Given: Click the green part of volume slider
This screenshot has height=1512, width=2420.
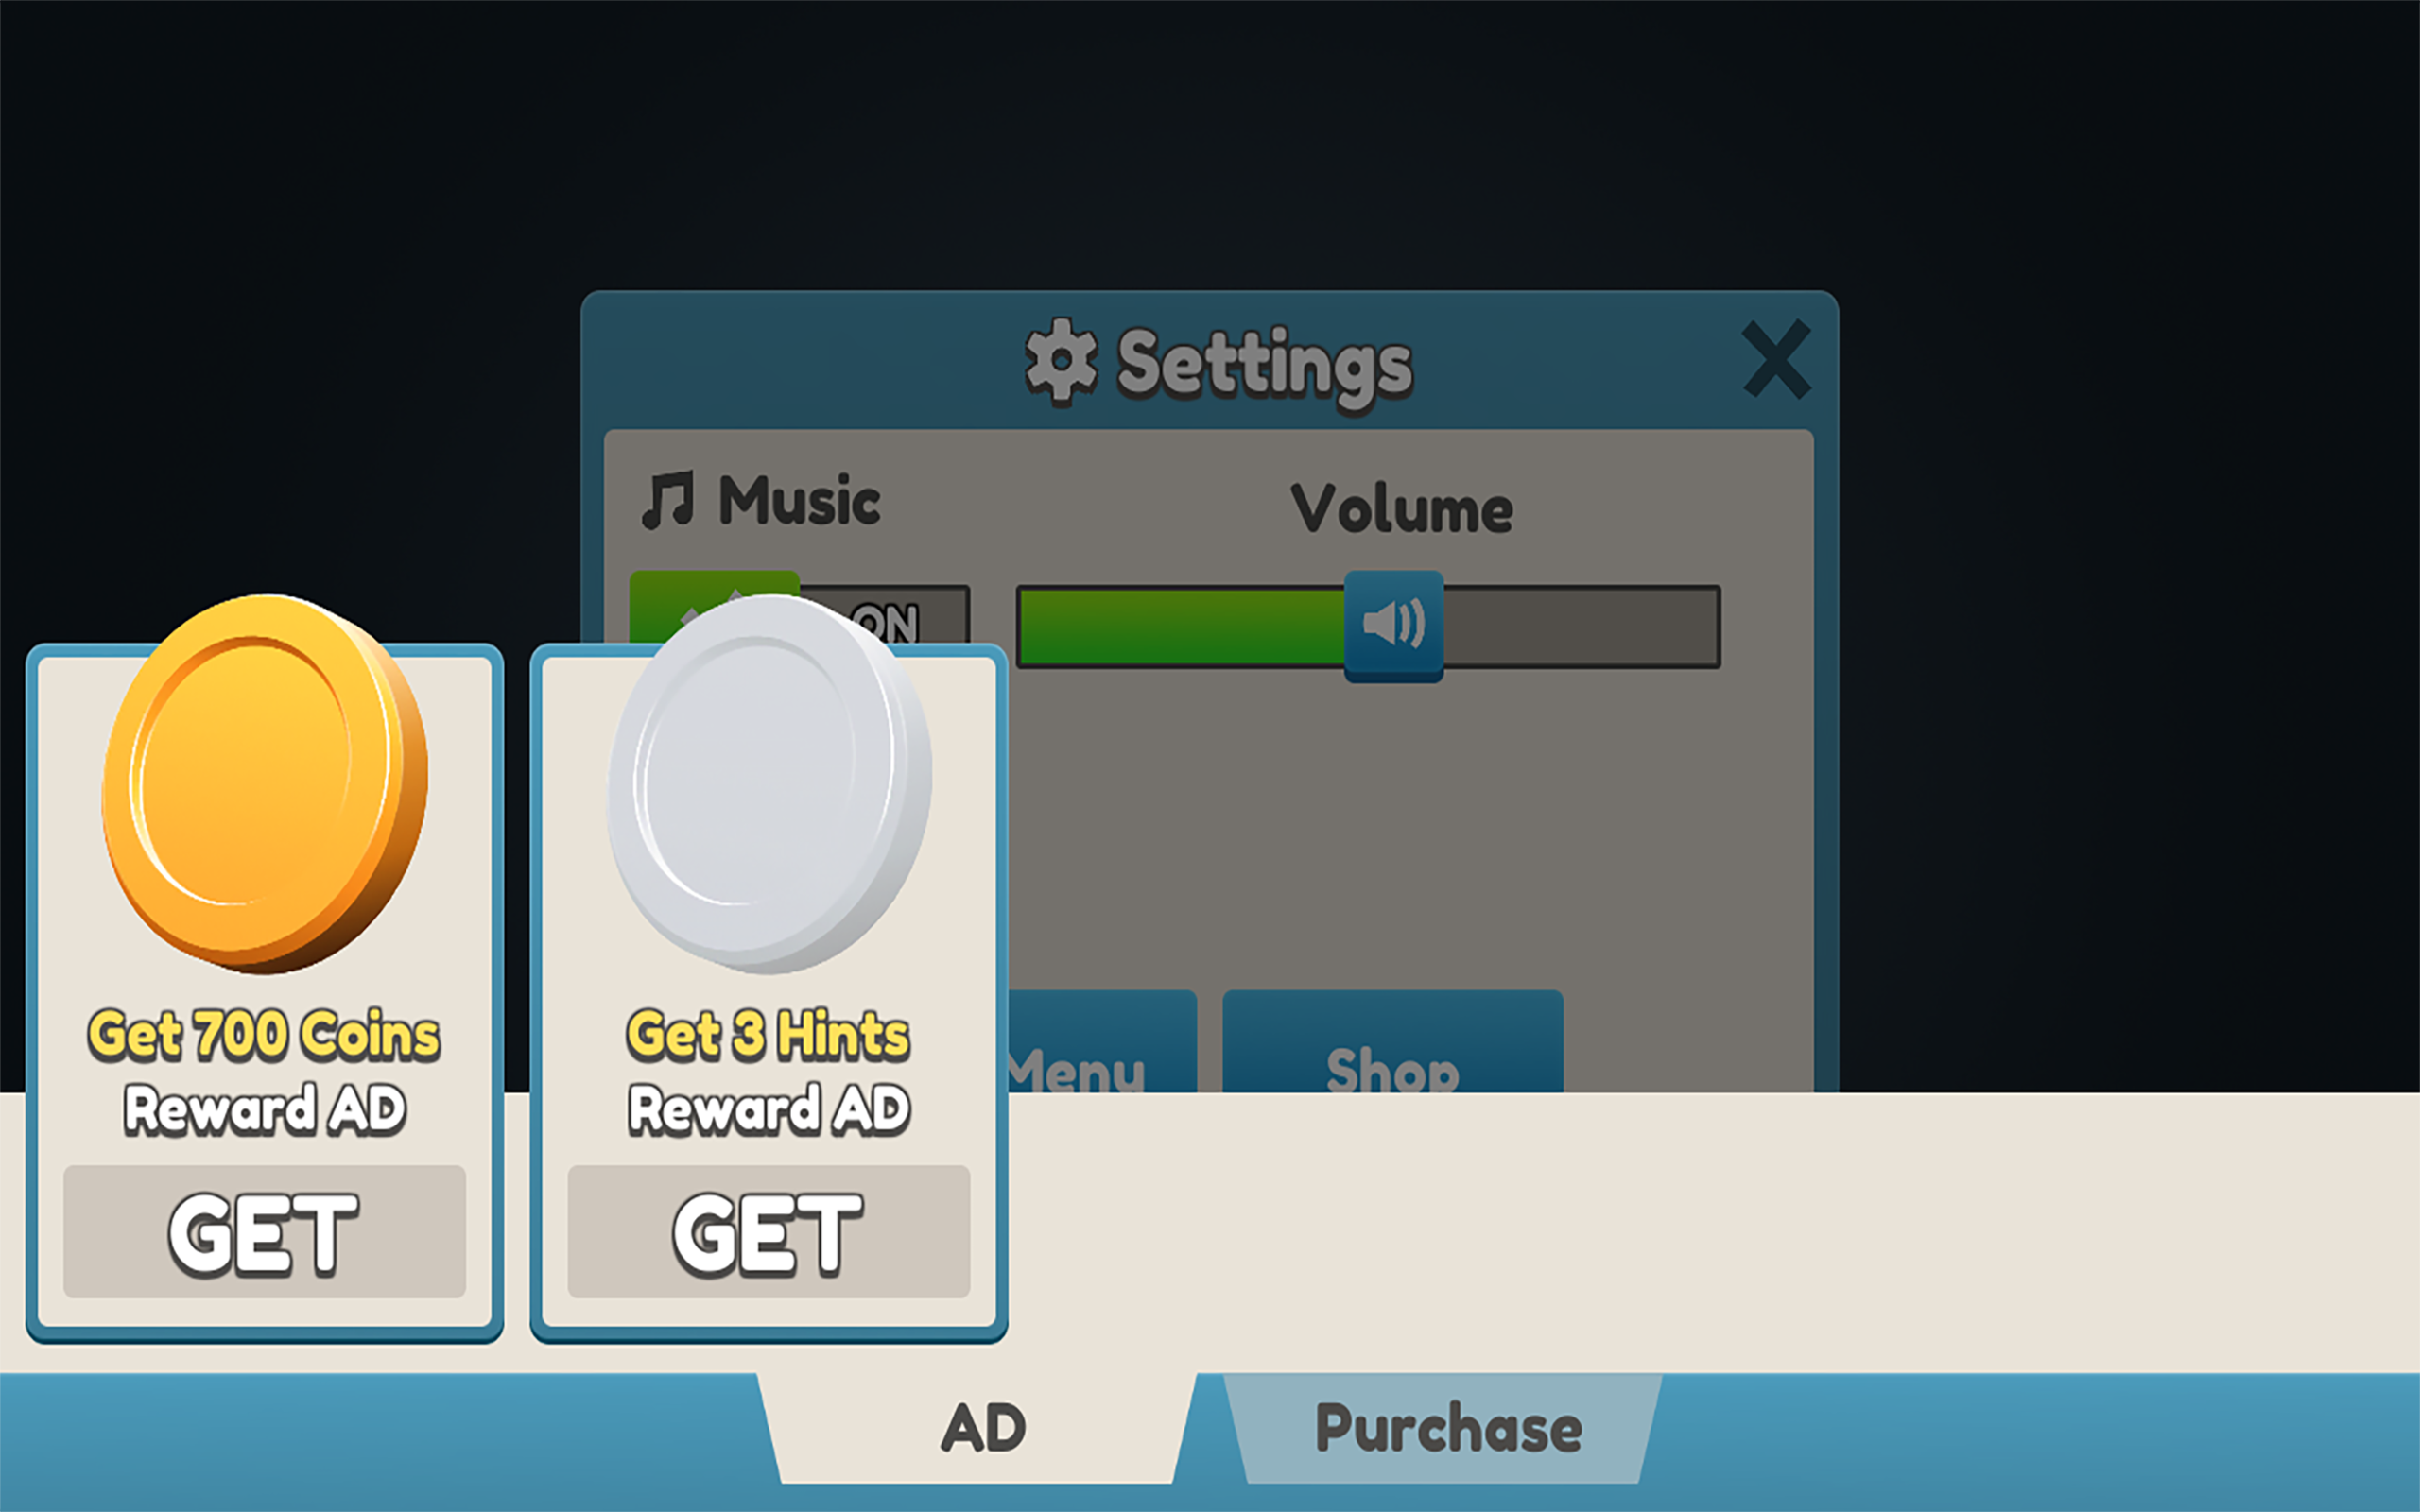Looking at the screenshot, I should [x=1181, y=627].
